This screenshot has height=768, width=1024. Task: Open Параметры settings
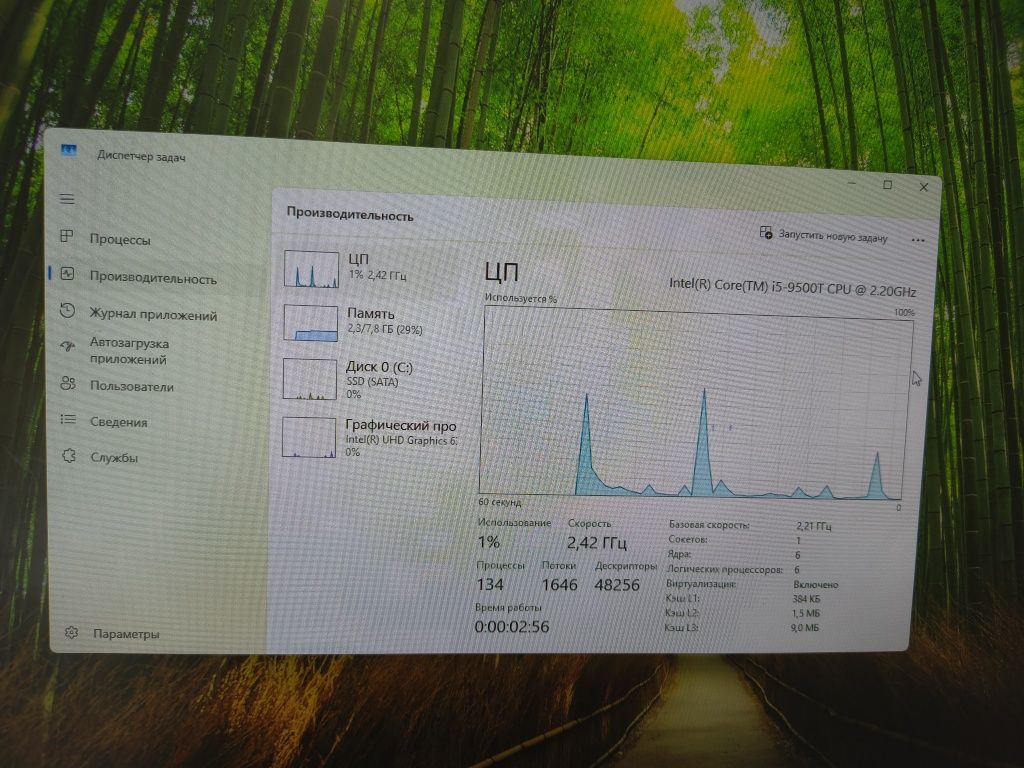[x=126, y=633]
